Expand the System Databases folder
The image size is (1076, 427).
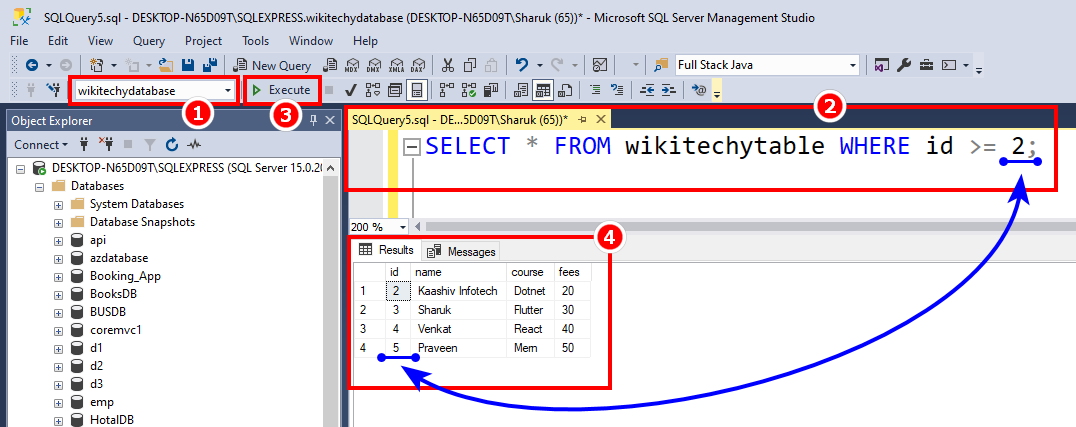pos(59,204)
